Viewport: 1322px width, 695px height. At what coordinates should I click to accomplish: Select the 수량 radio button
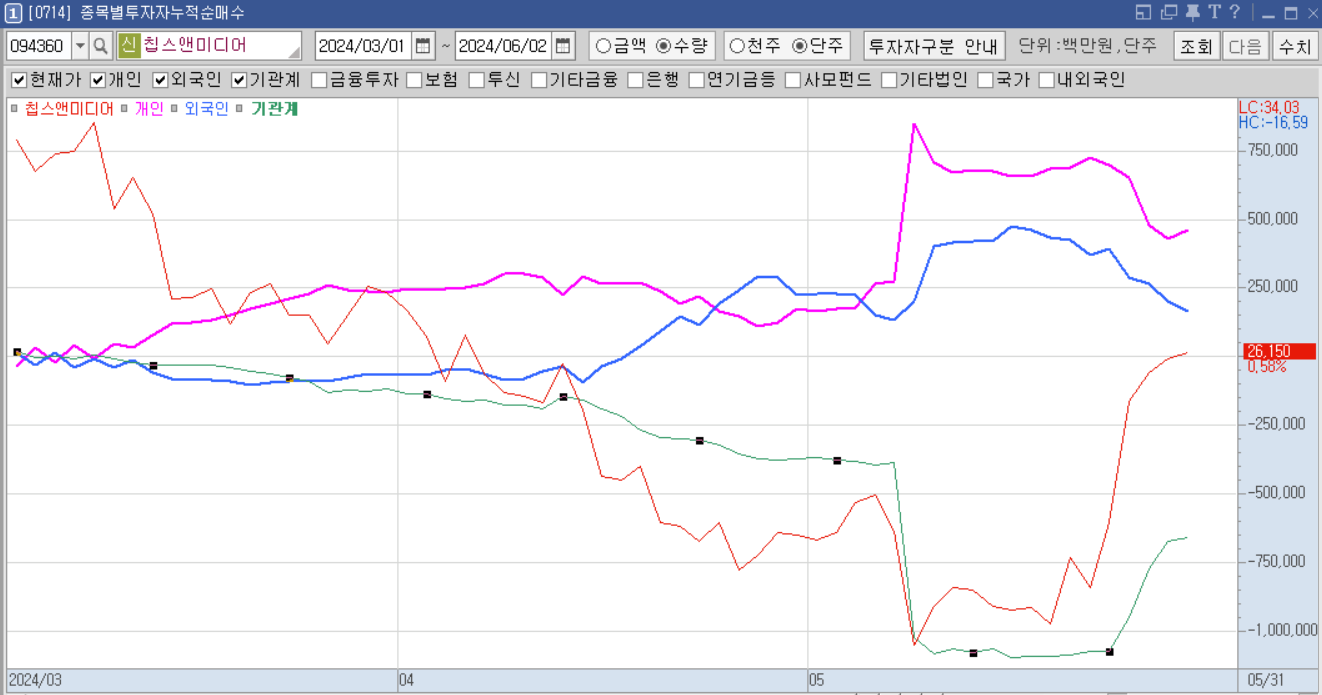(663, 46)
